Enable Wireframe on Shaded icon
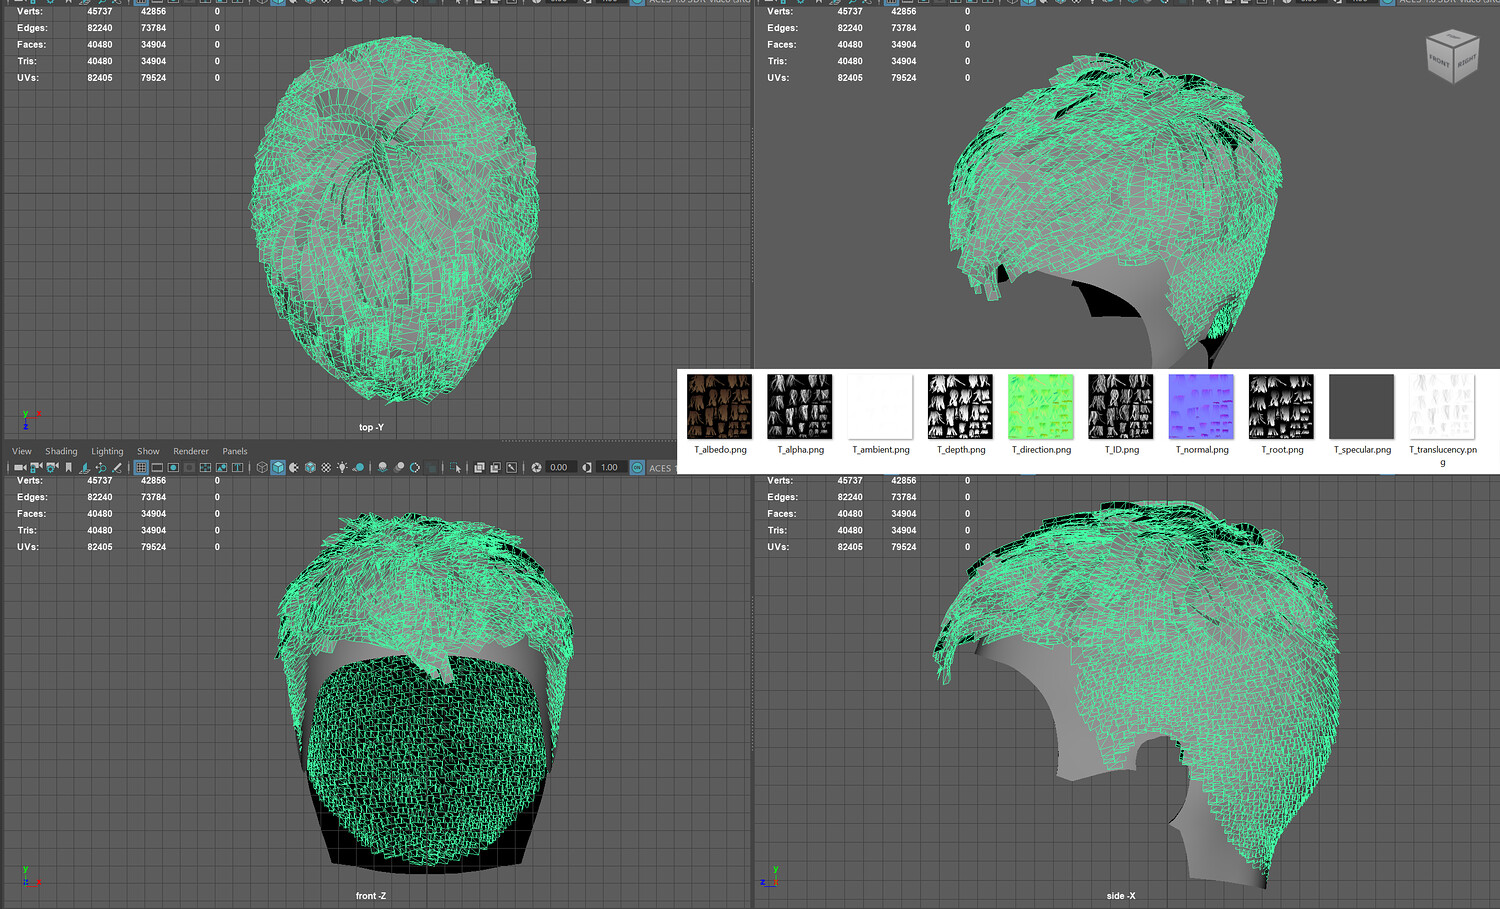The image size is (1500, 909). 310,467
